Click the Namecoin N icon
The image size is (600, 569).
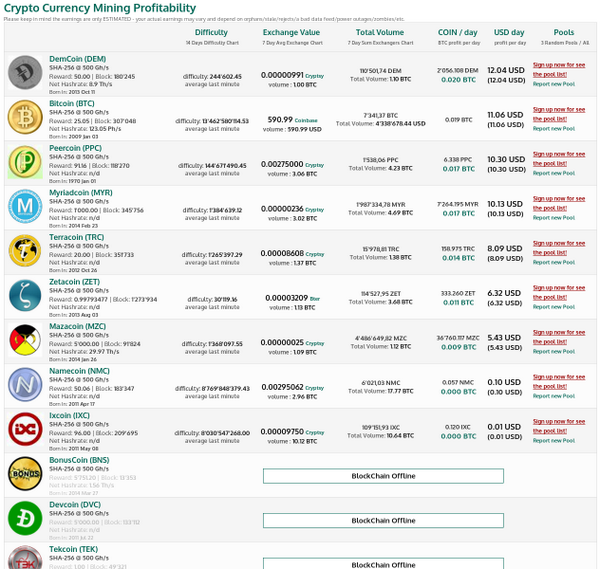[25, 385]
